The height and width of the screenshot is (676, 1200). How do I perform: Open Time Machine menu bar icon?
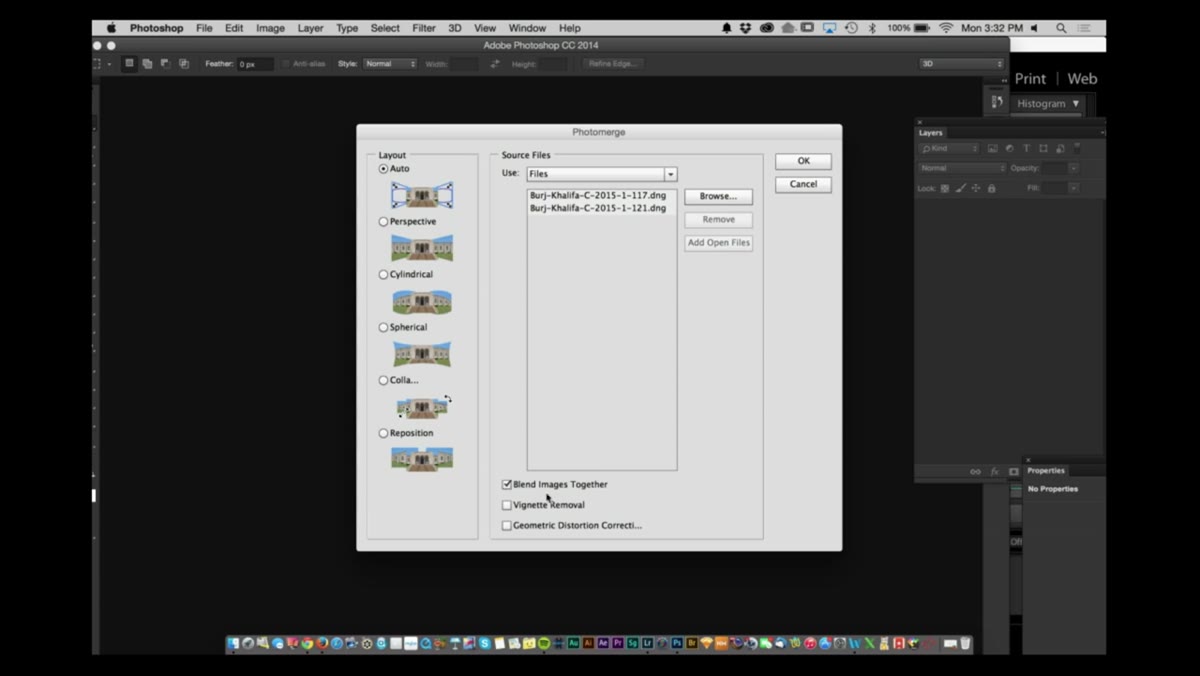(850, 28)
